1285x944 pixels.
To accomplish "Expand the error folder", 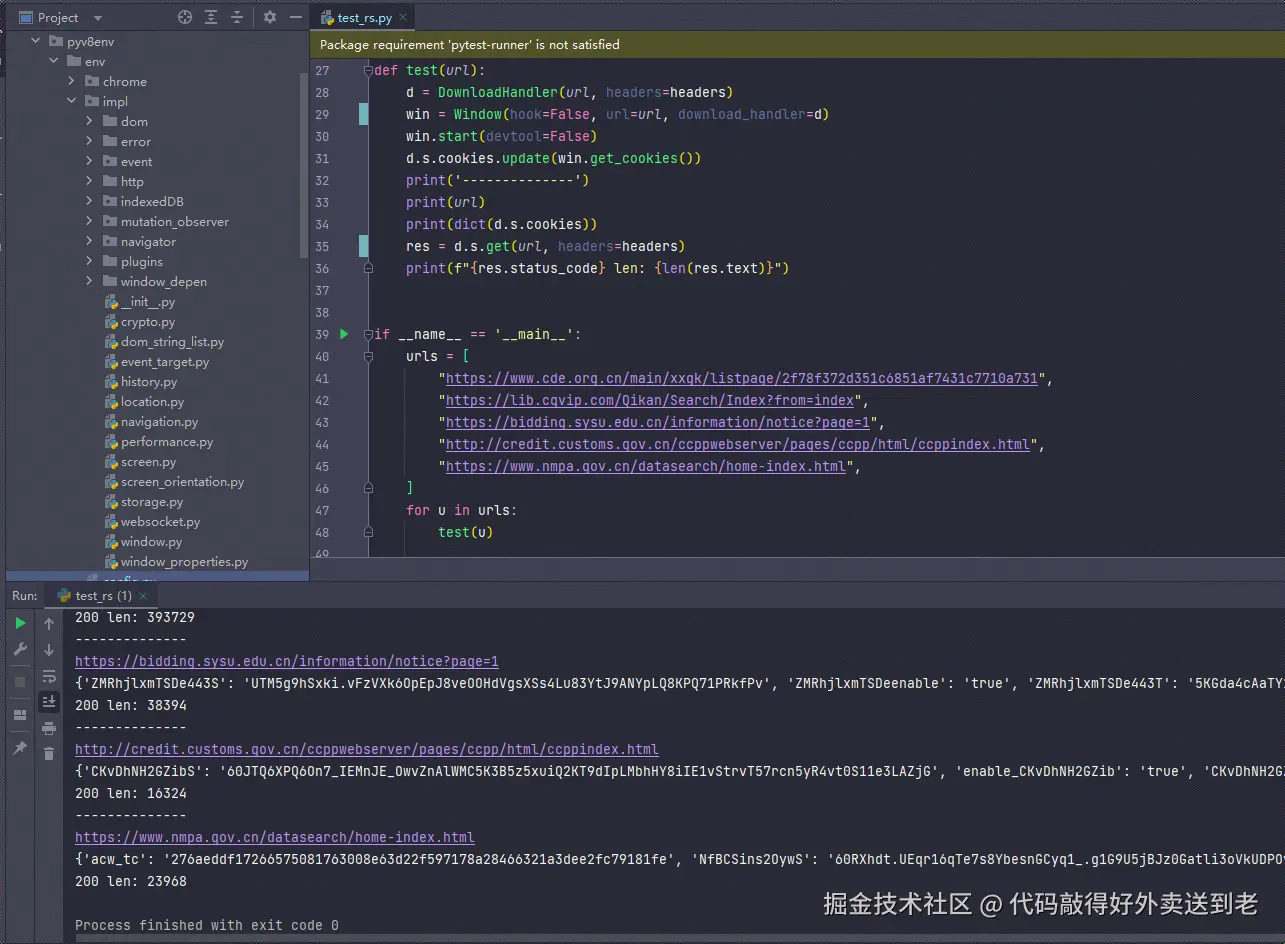I will (90, 141).
